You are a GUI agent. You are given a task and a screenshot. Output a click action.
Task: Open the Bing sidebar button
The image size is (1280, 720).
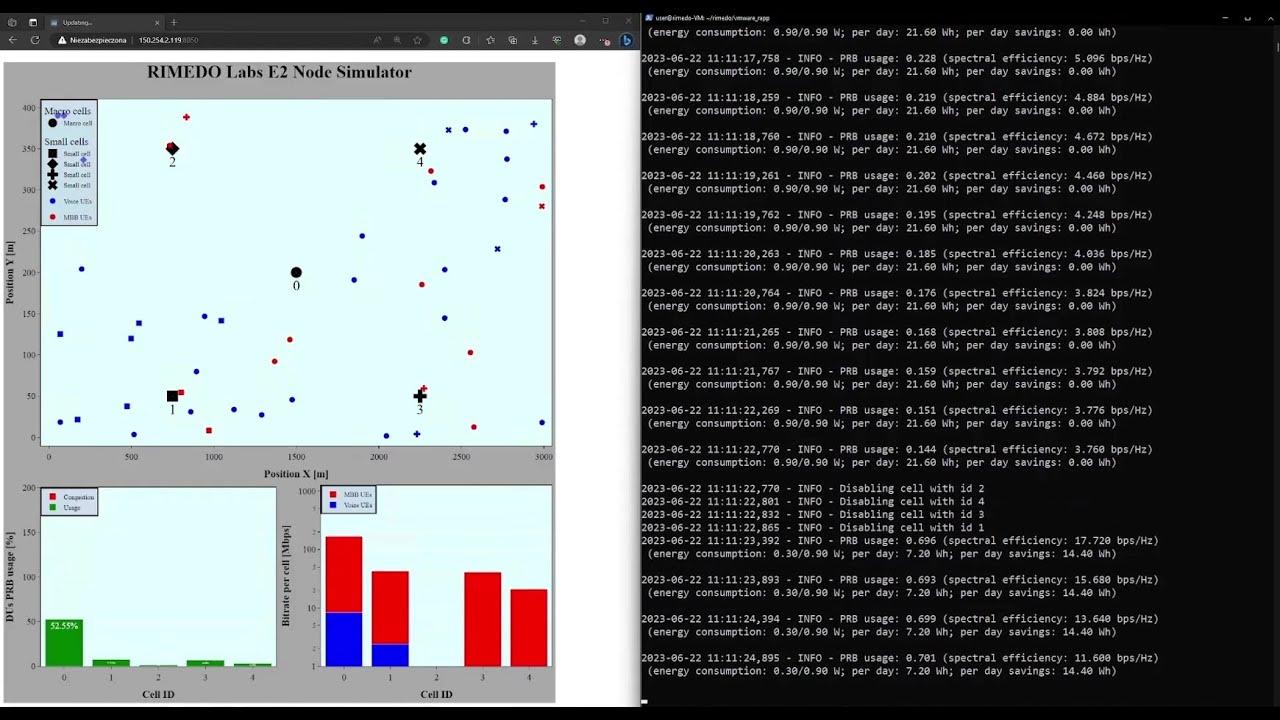point(627,40)
